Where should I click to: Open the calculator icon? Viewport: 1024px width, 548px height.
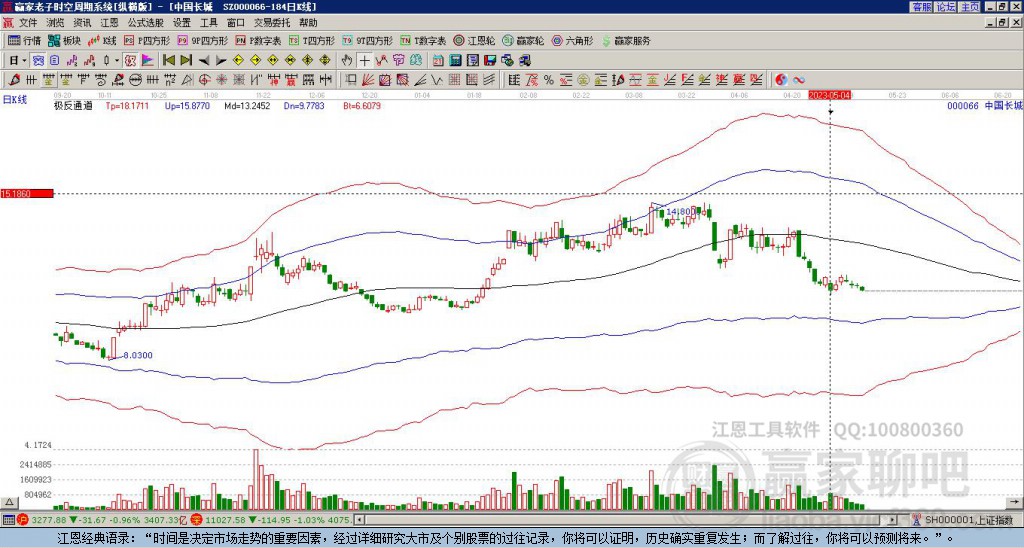[455, 60]
